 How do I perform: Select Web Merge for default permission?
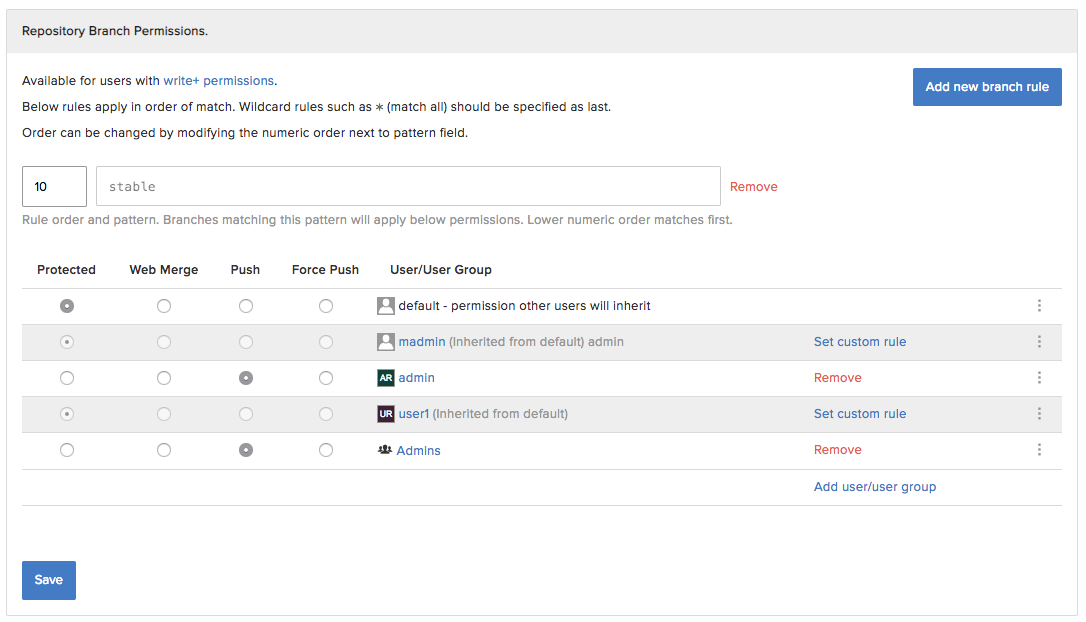pos(164,306)
